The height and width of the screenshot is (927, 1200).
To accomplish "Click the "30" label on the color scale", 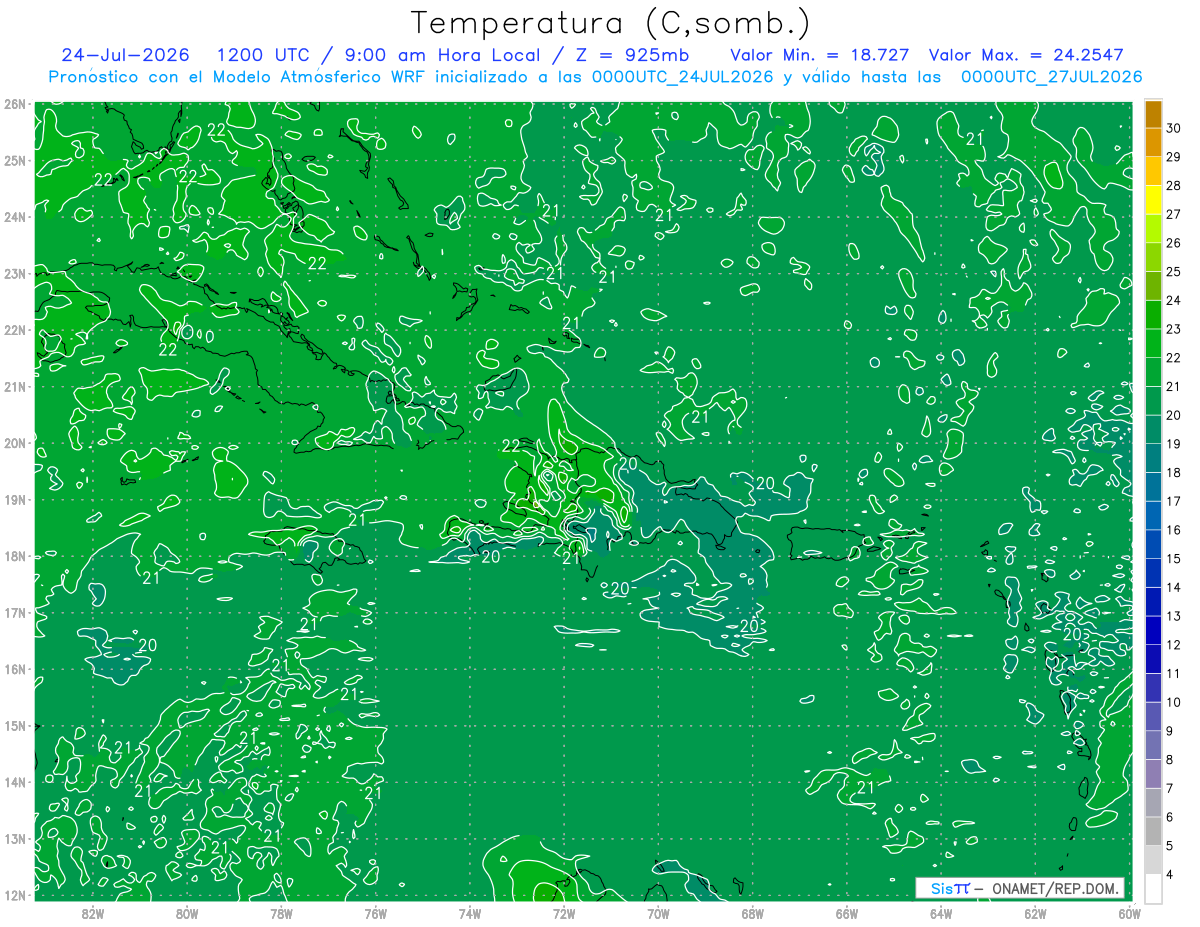I will (1174, 128).
